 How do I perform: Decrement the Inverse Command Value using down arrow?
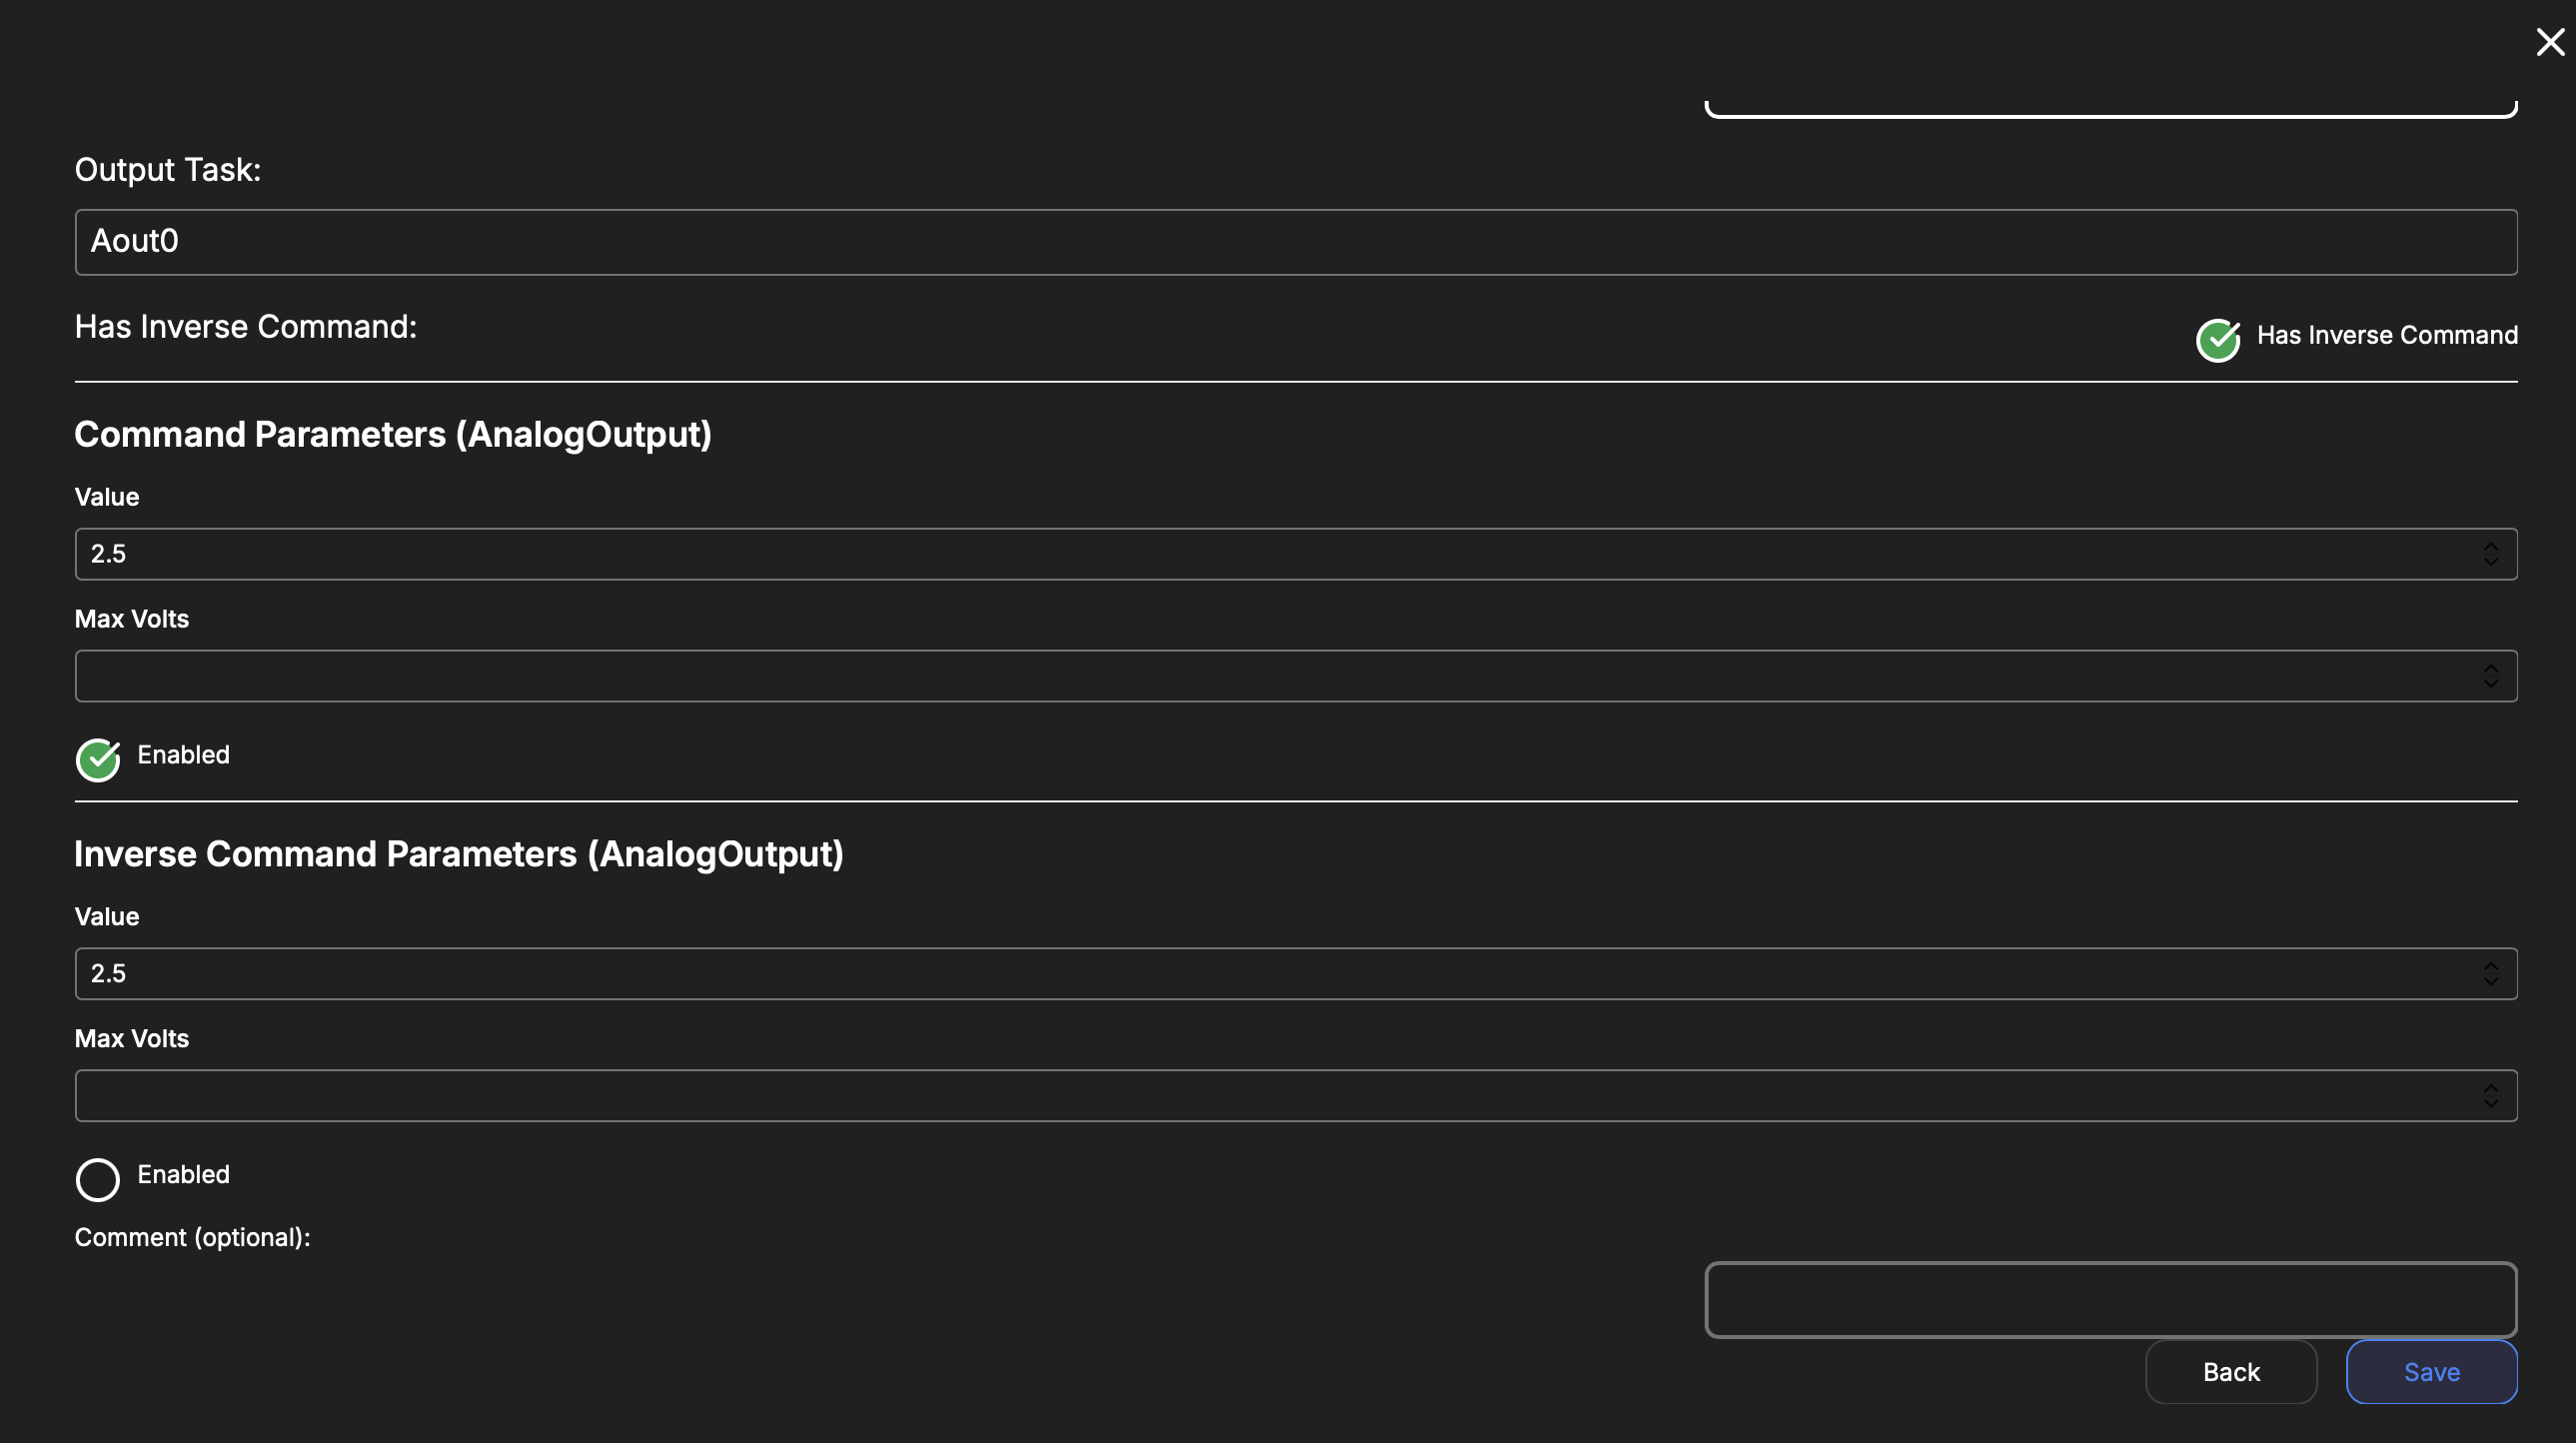click(x=2490, y=982)
